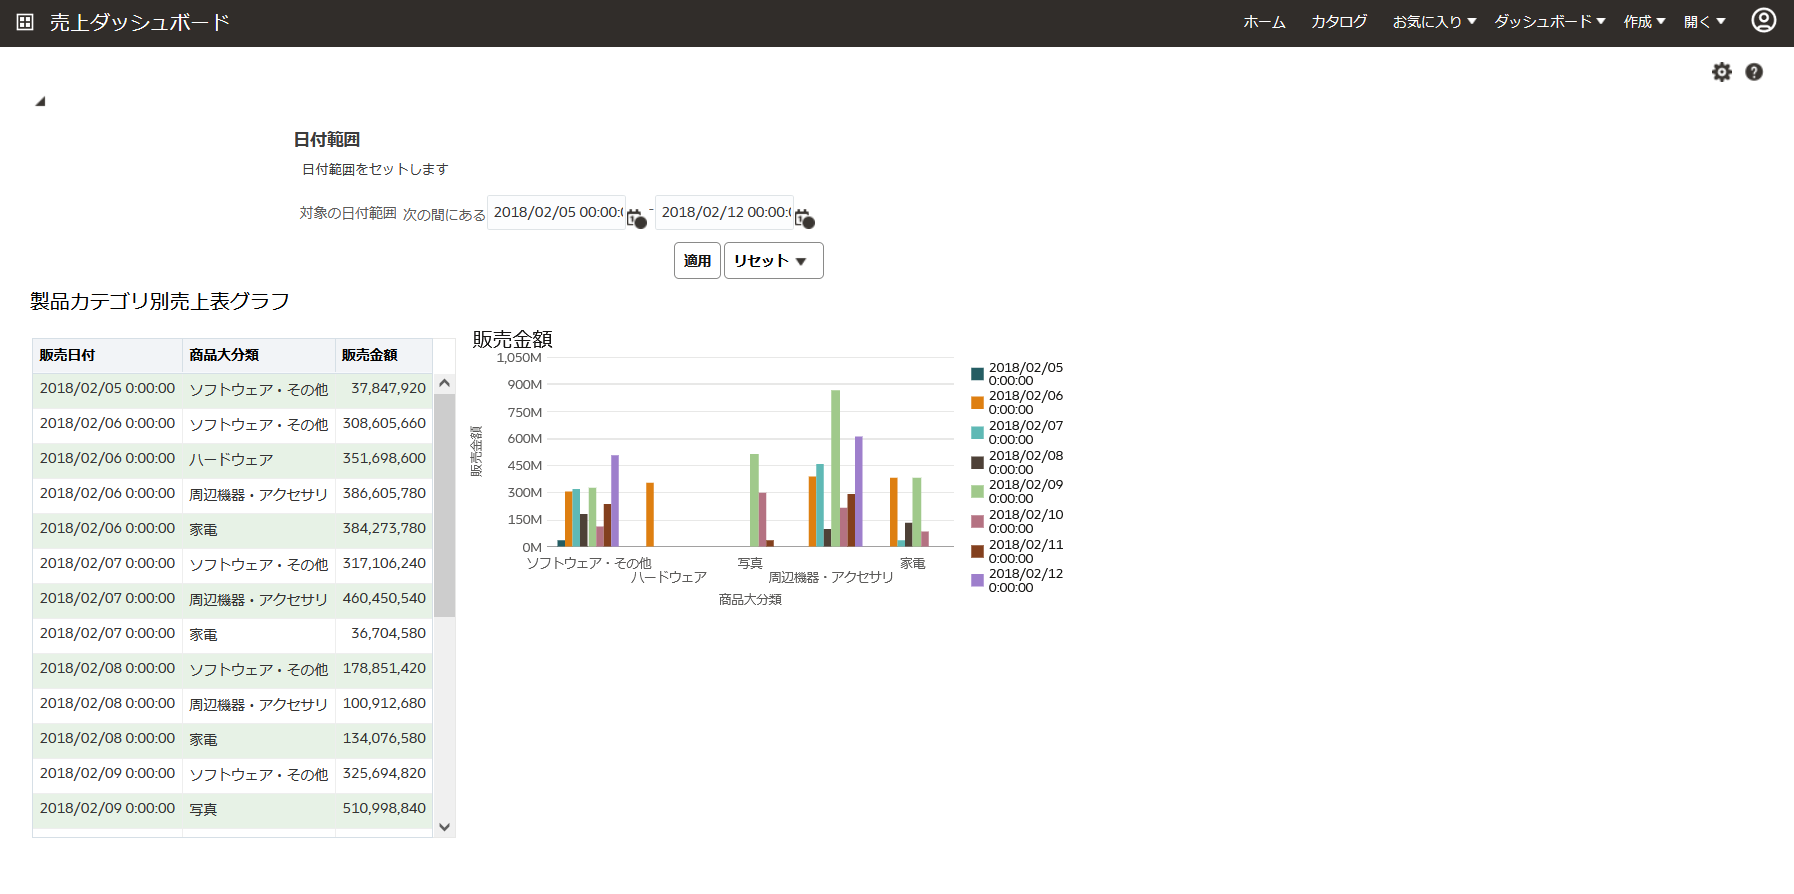Screen dimensions: 1794x894
Task: Click the 2018/02/12 purple legend swatch
Action: (977, 580)
